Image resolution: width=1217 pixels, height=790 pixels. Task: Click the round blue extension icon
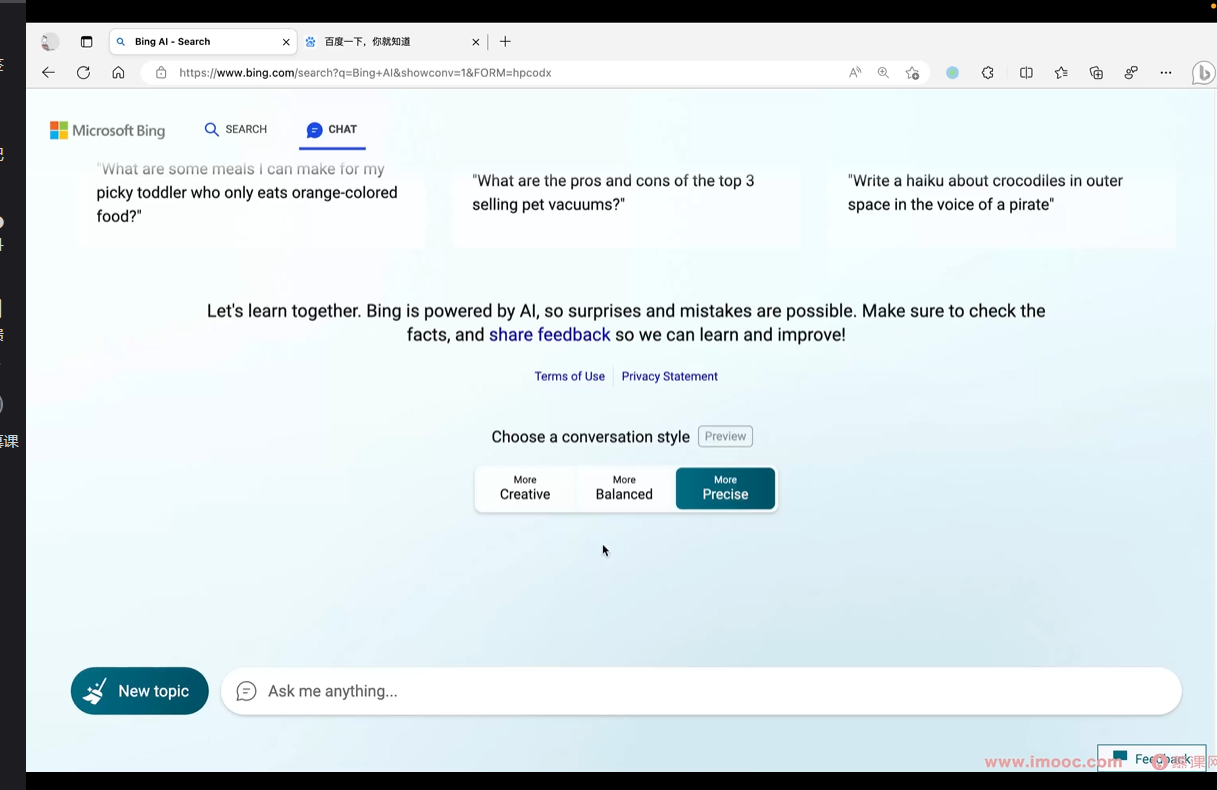[x=952, y=72]
